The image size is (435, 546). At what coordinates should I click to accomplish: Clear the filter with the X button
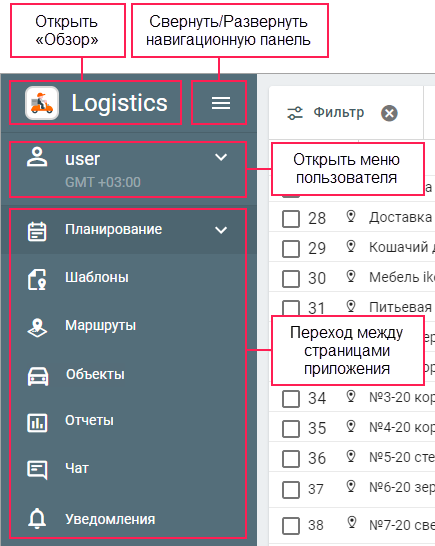click(389, 113)
